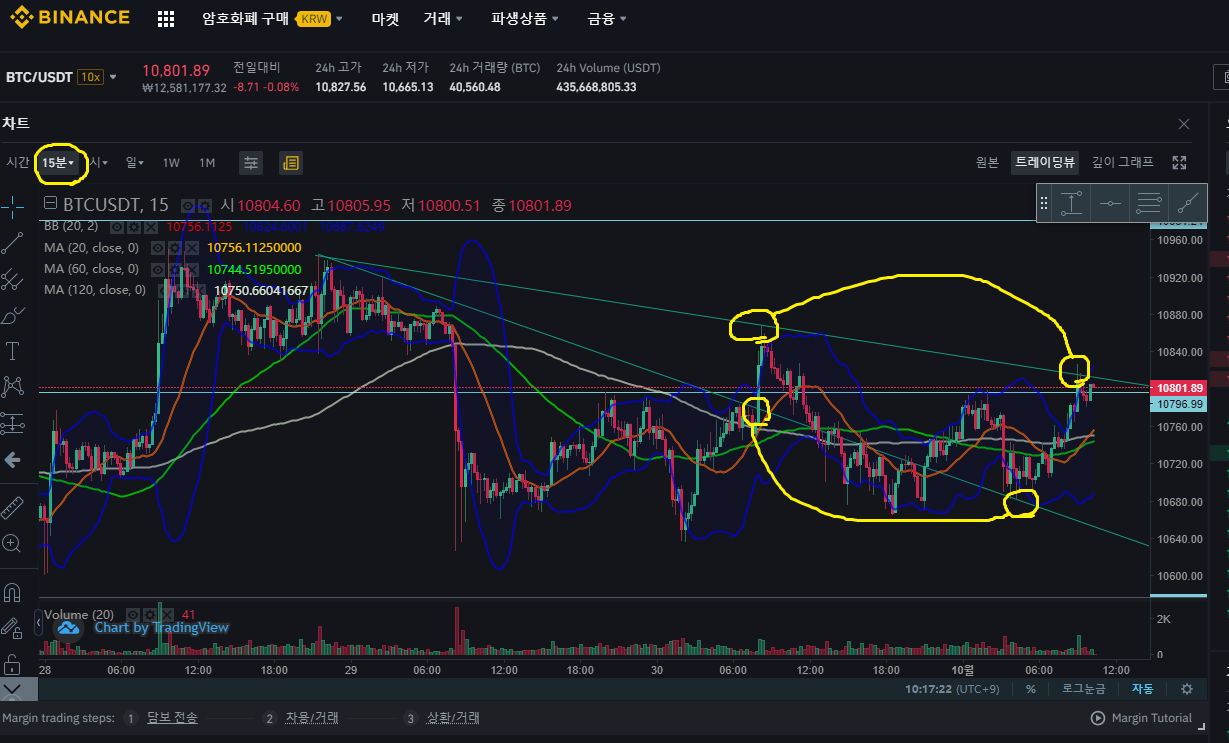Open the 15분 interval dropdown

pyautogui.click(x=58, y=162)
